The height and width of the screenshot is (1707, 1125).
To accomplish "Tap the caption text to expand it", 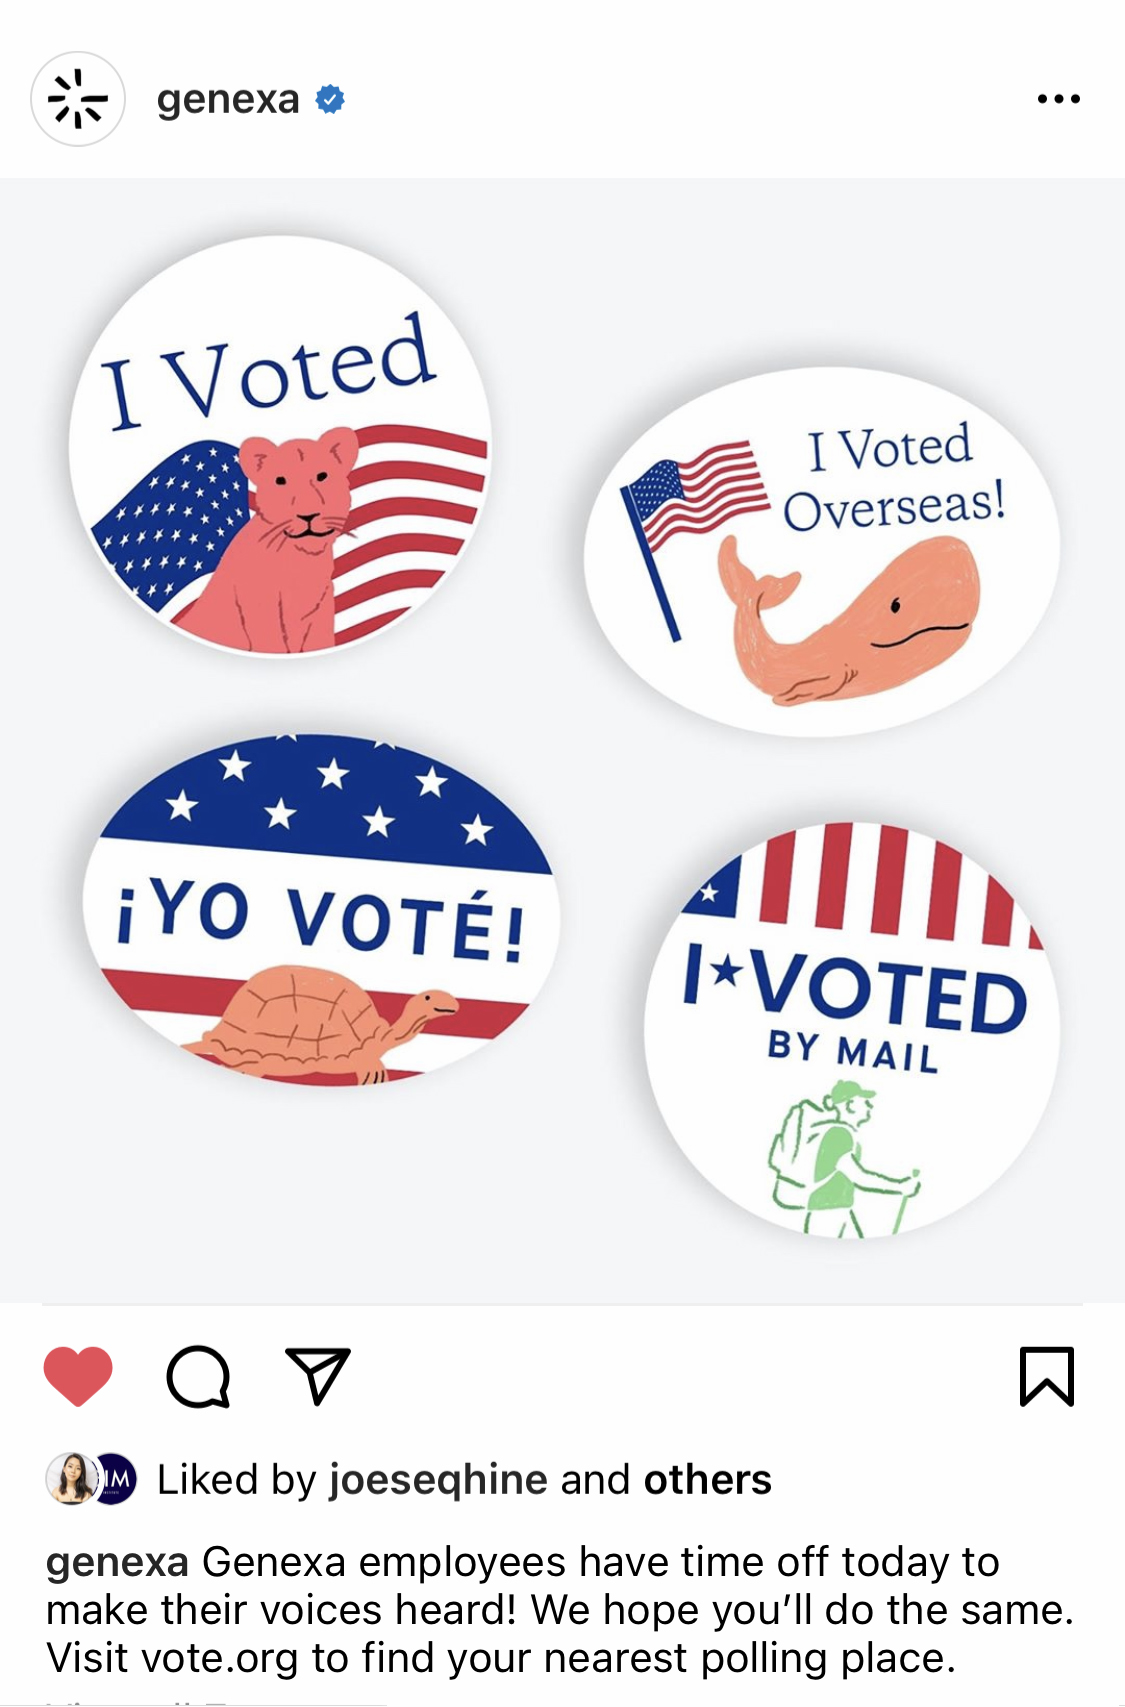I will (x=560, y=1610).
